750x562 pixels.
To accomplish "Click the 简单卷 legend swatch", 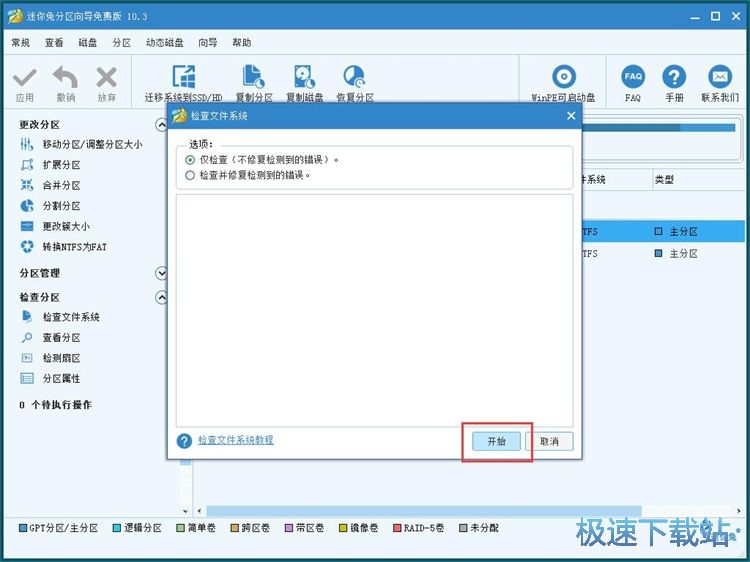I will (x=180, y=528).
